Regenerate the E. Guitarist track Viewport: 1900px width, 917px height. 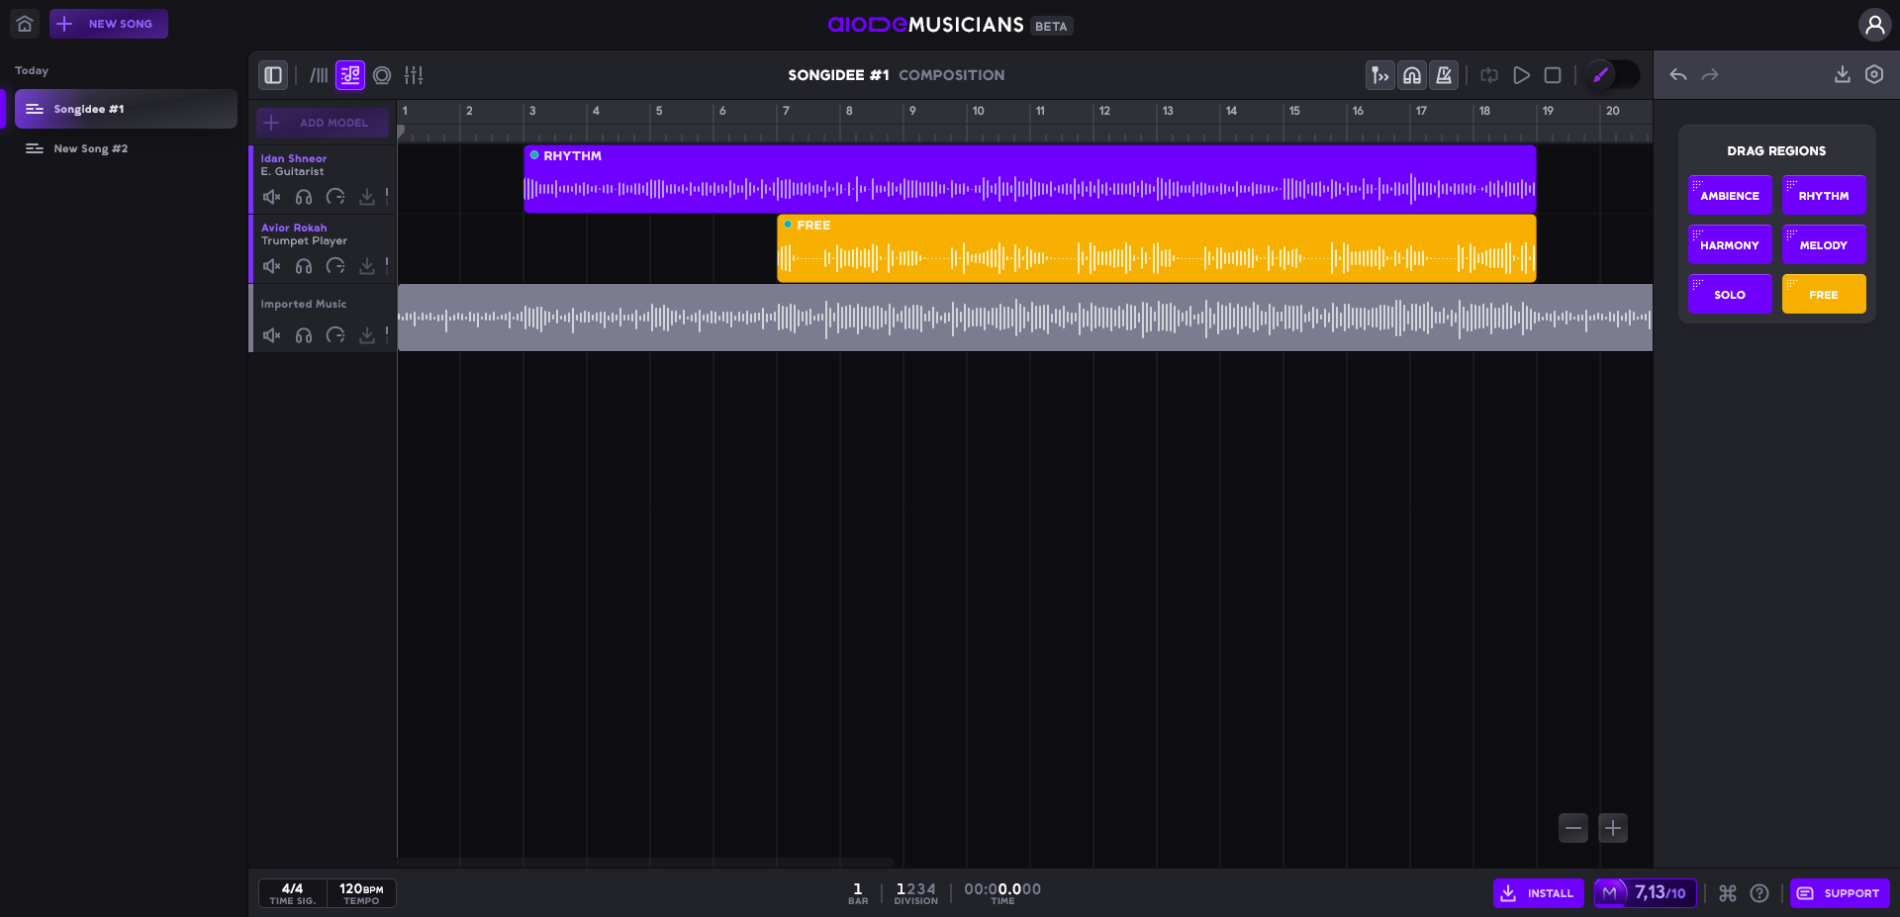pyautogui.click(x=336, y=197)
